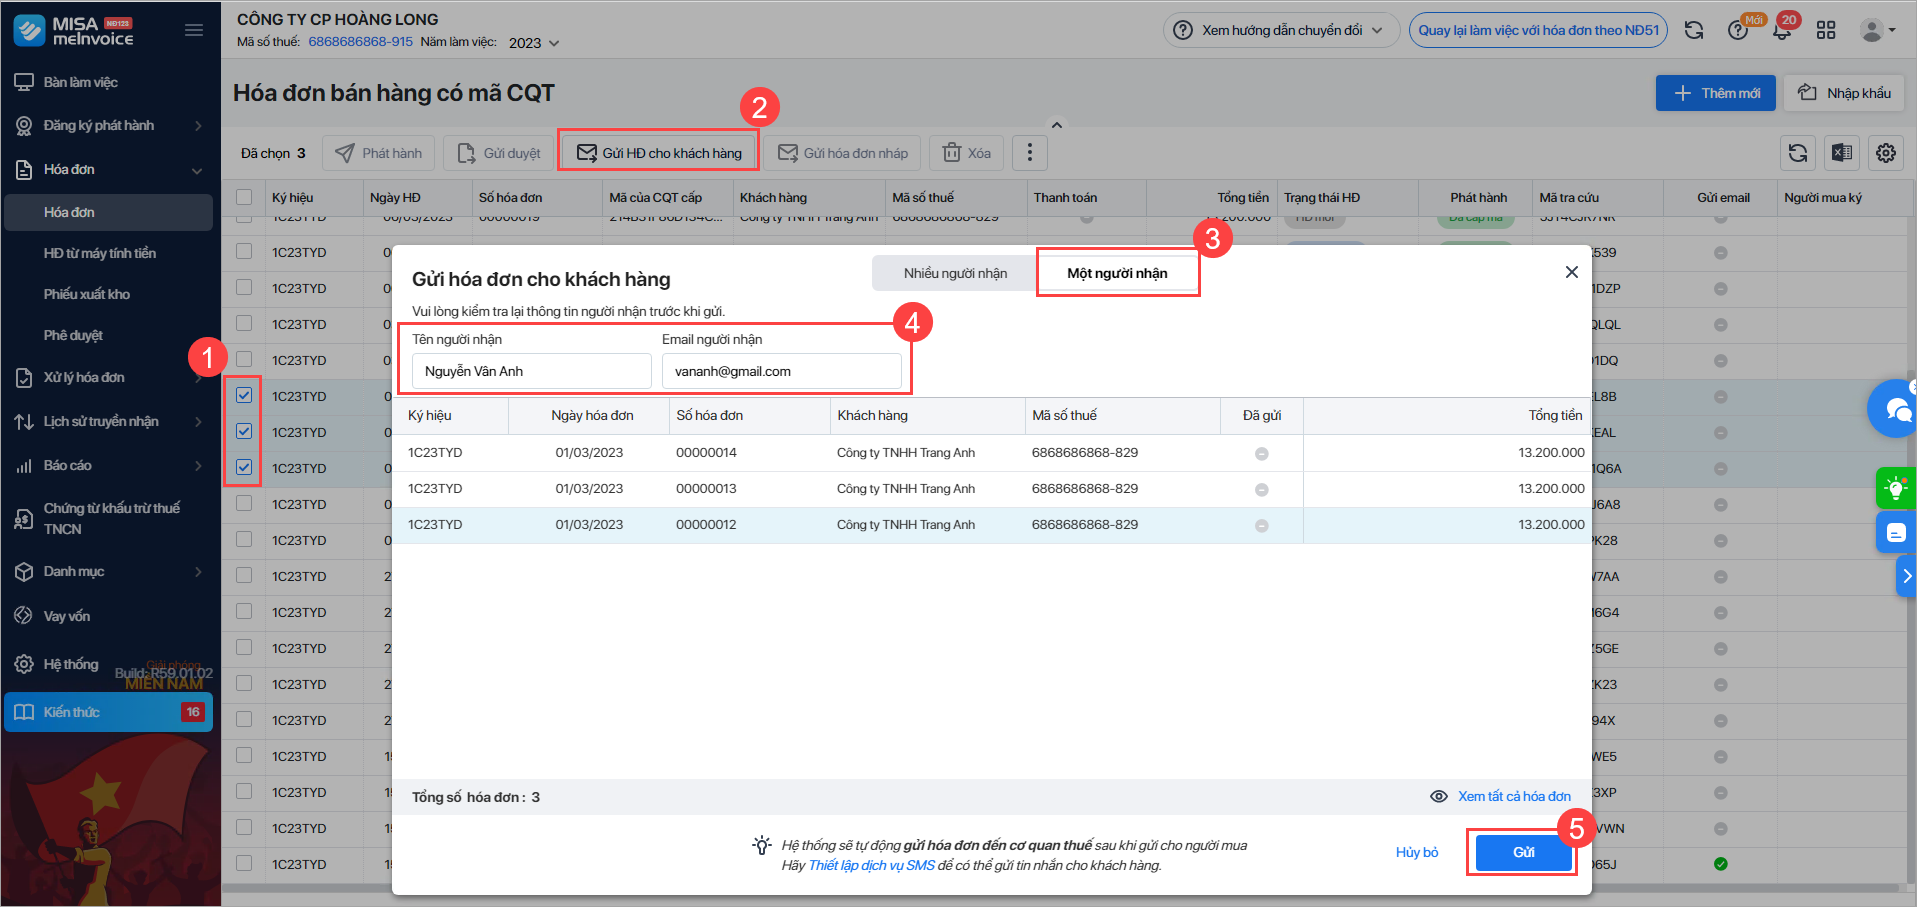1917x907 pixels.
Task: Open table settings gear icon
Action: [1886, 153]
